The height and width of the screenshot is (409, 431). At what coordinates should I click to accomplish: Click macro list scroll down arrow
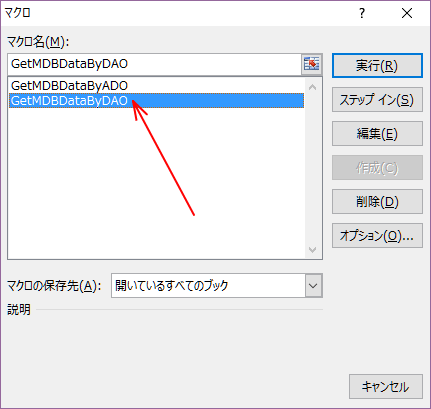pyautogui.click(x=312, y=250)
